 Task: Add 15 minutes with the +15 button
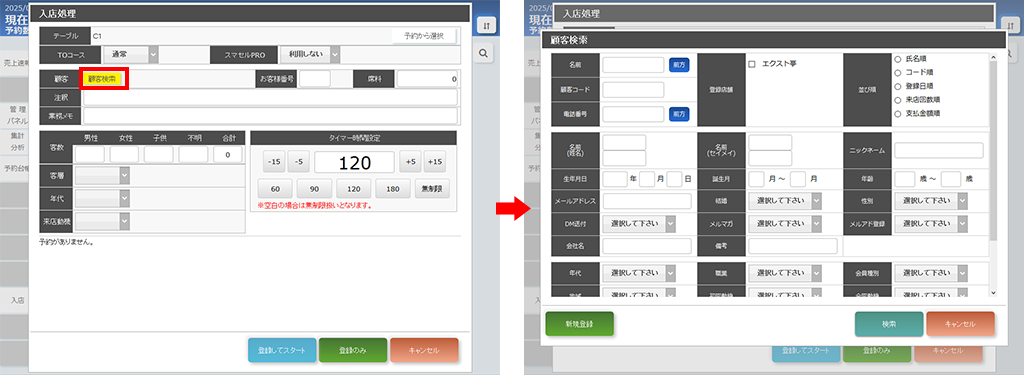pyautogui.click(x=434, y=161)
